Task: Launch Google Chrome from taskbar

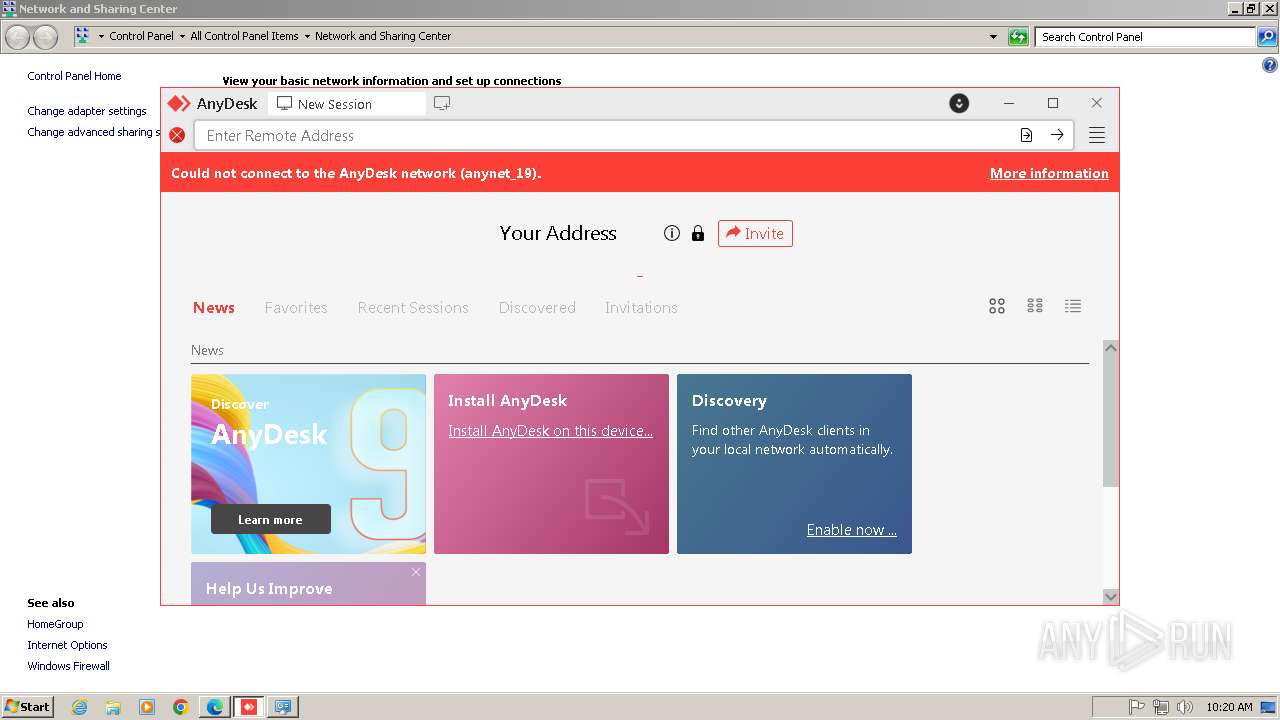Action: tap(181, 707)
